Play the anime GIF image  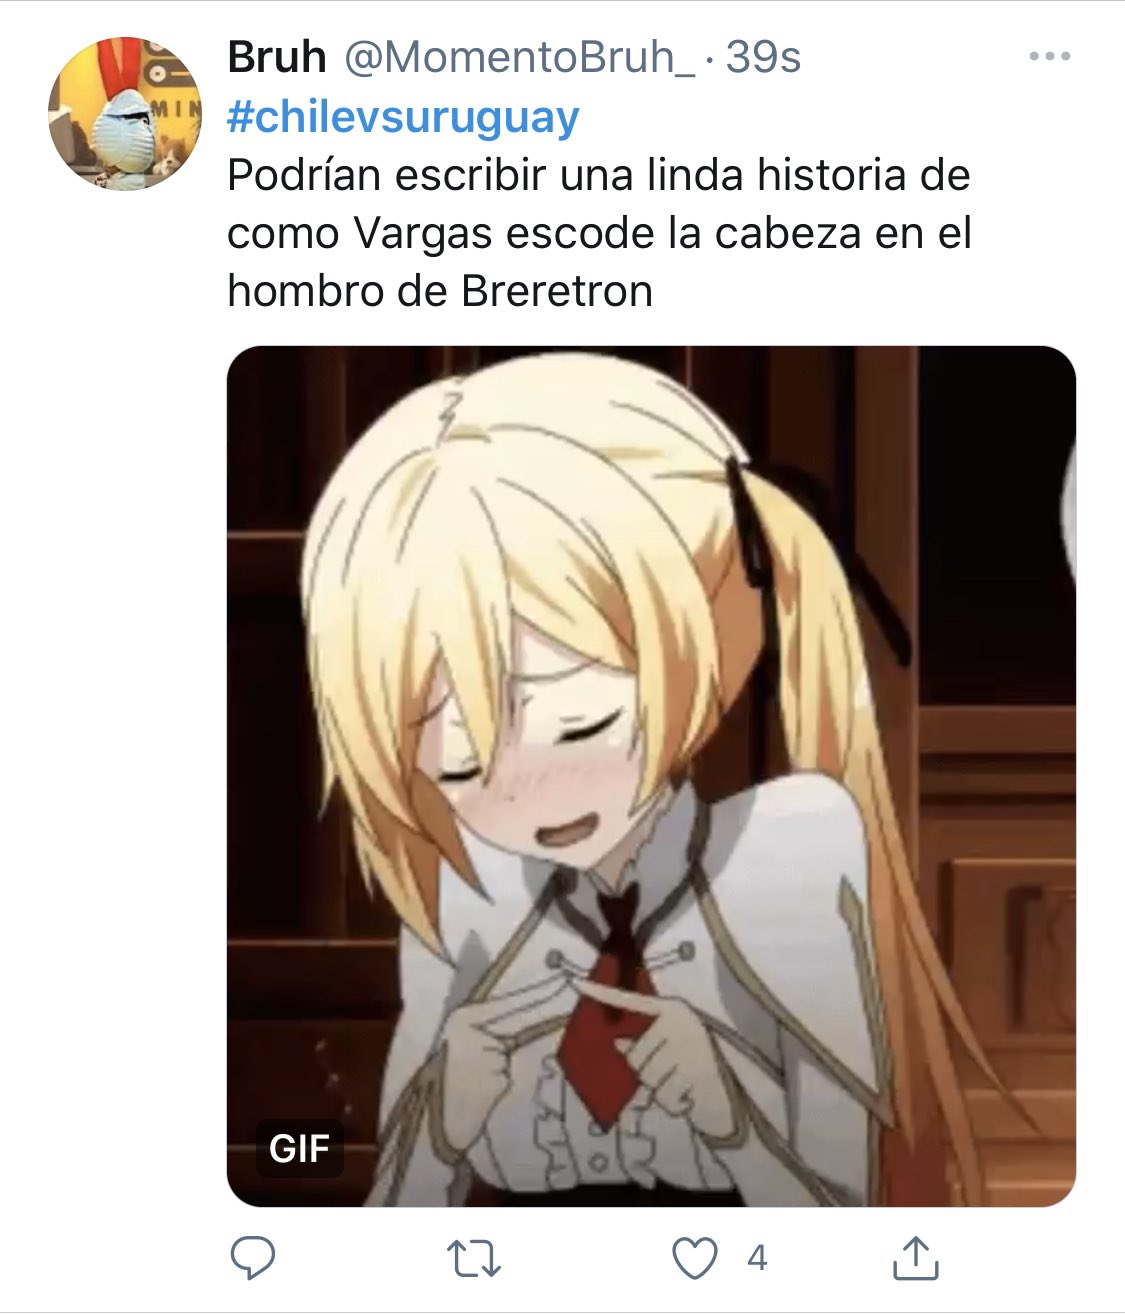tap(651, 776)
